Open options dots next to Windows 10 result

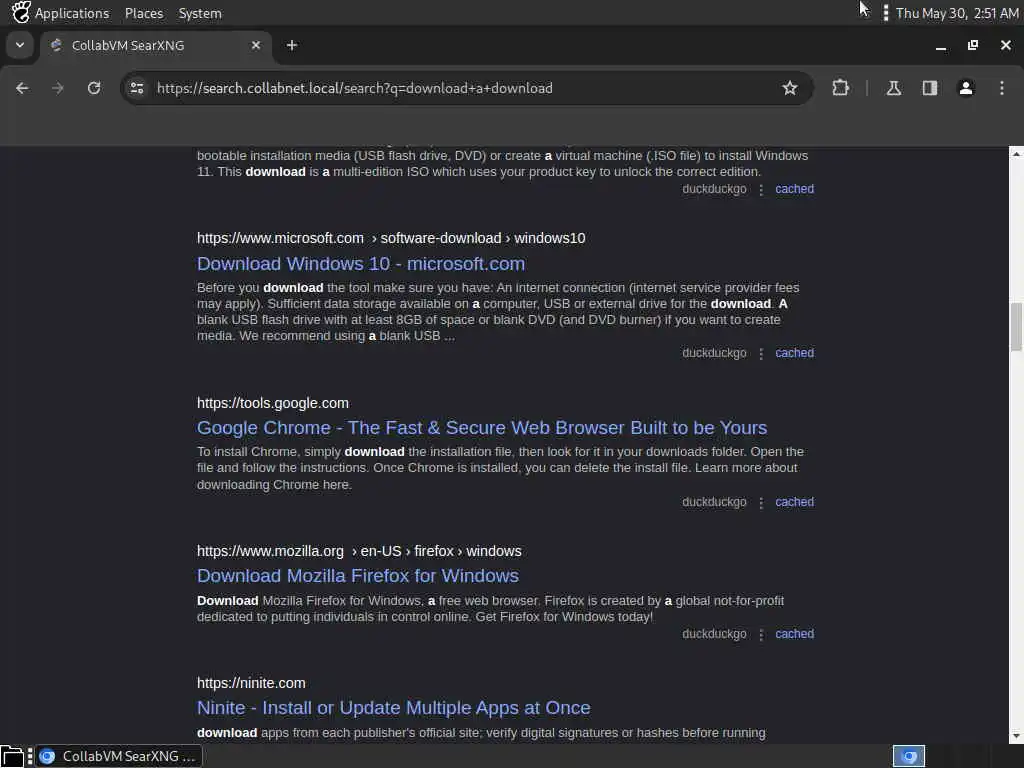click(x=761, y=353)
